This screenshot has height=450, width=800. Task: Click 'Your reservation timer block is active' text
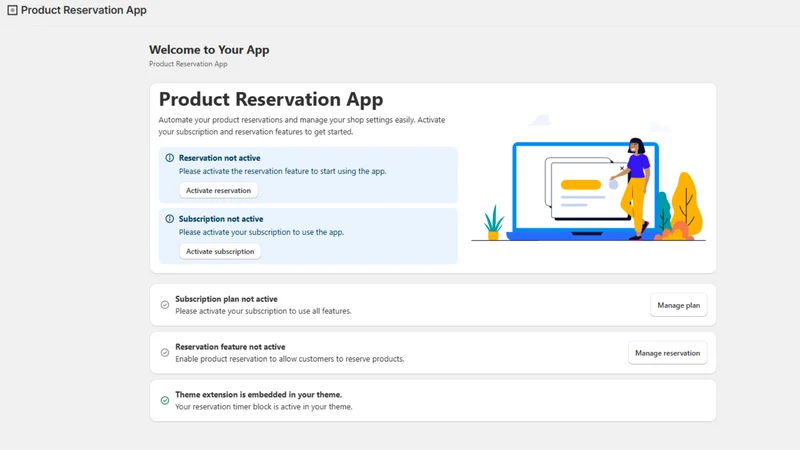coord(264,407)
